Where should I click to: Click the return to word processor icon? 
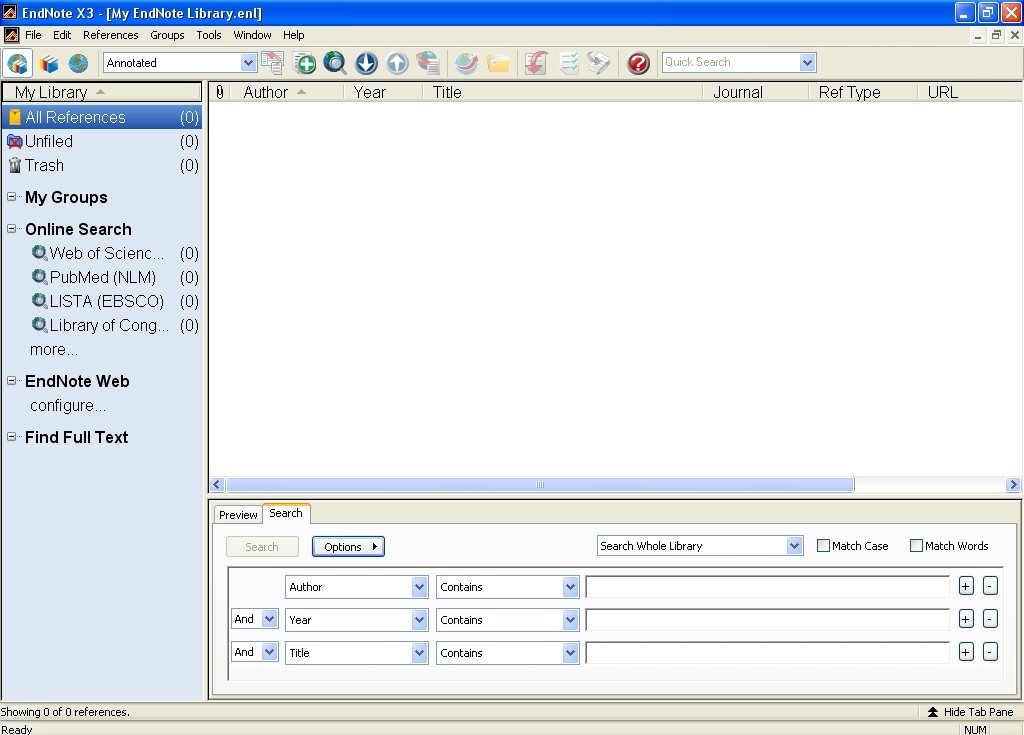click(599, 63)
